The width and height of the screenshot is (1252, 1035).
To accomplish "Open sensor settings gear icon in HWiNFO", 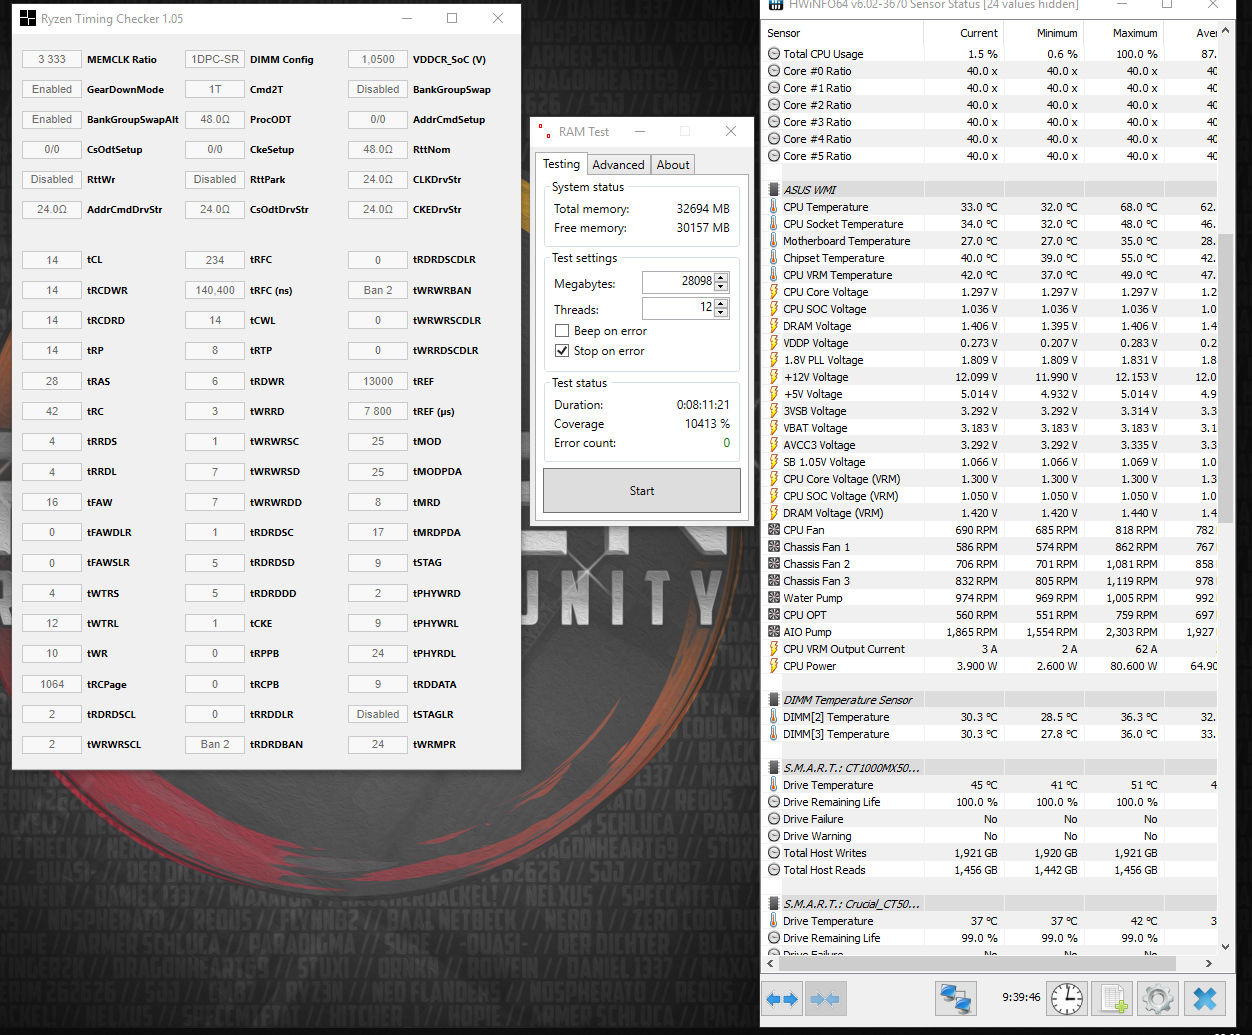I will coord(1157,998).
